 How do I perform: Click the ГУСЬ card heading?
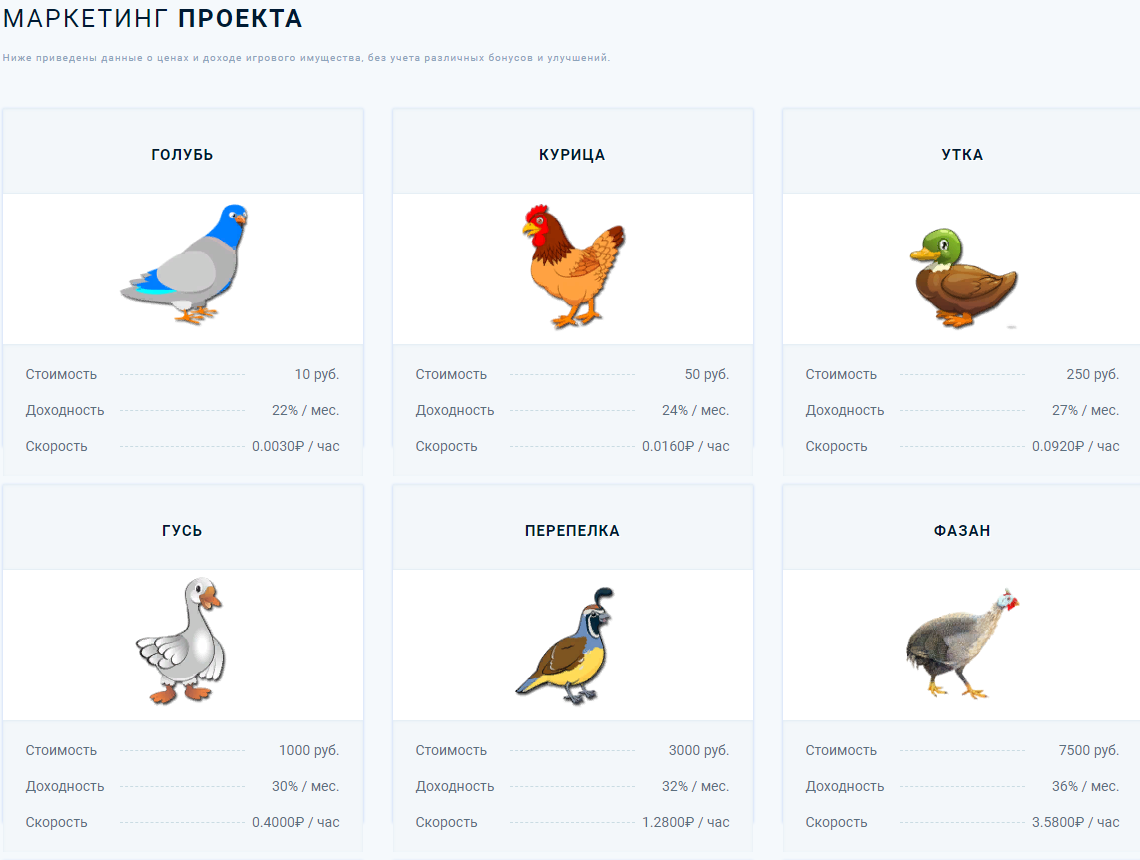pos(182,531)
